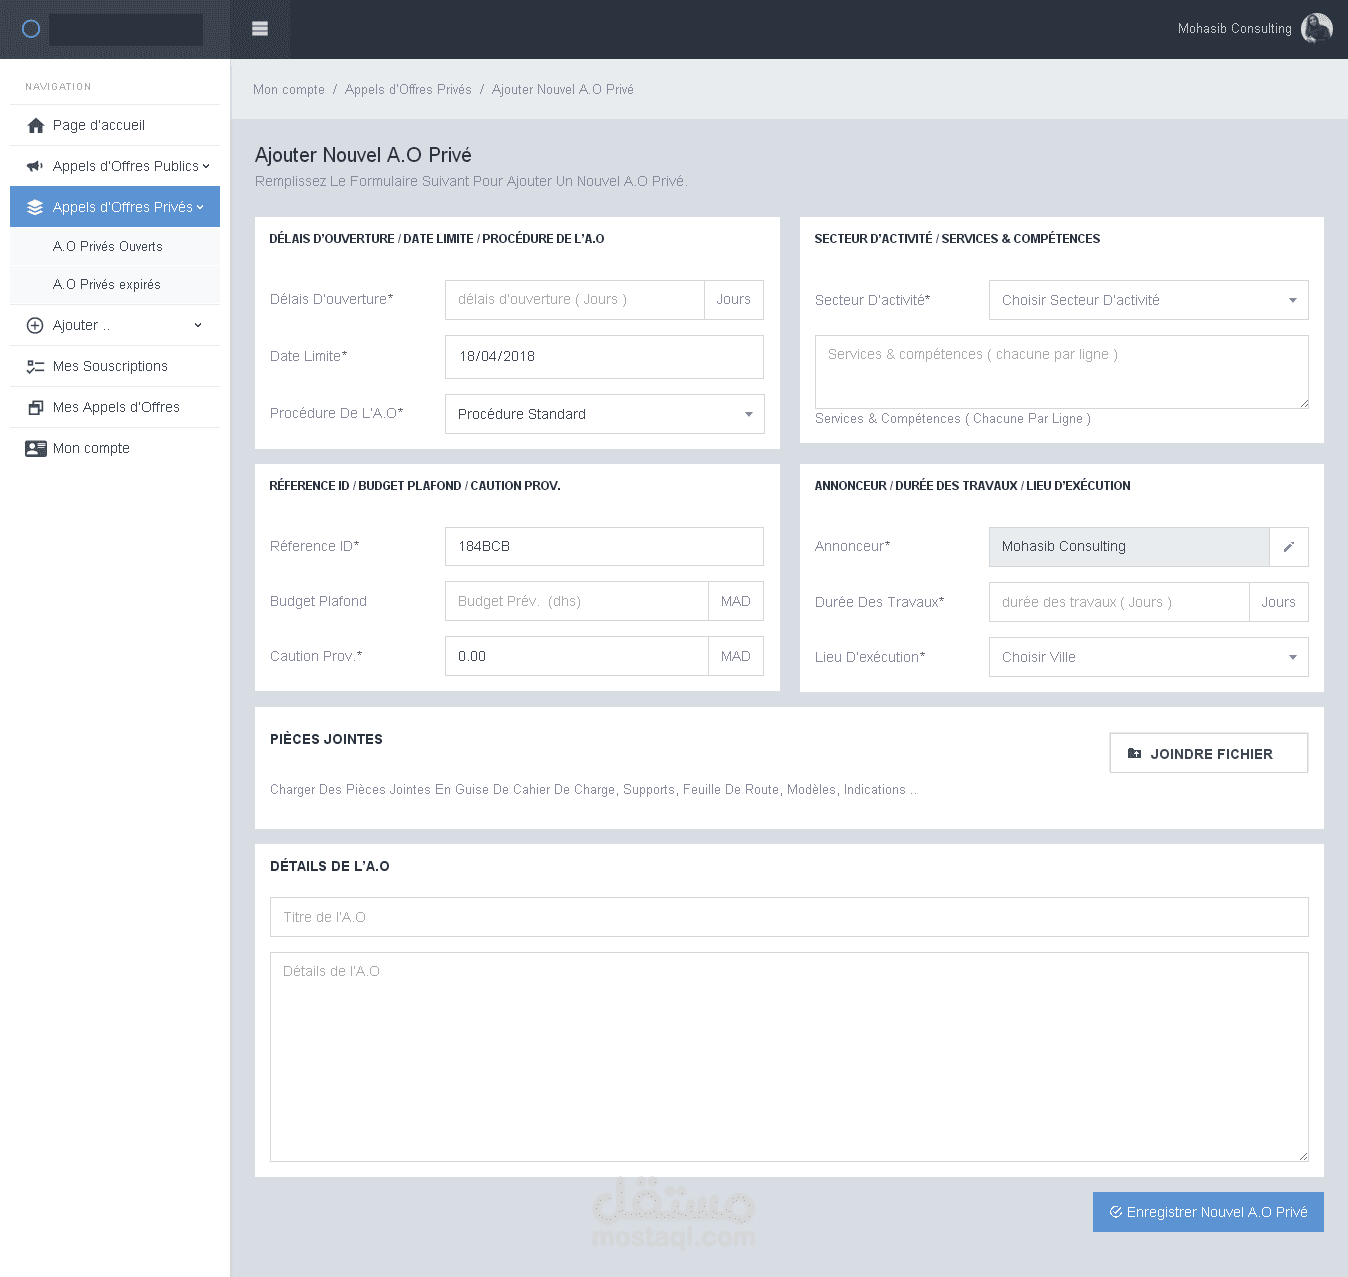Click the JOINDRE FICHIER button
1348x1277 pixels.
point(1209,753)
